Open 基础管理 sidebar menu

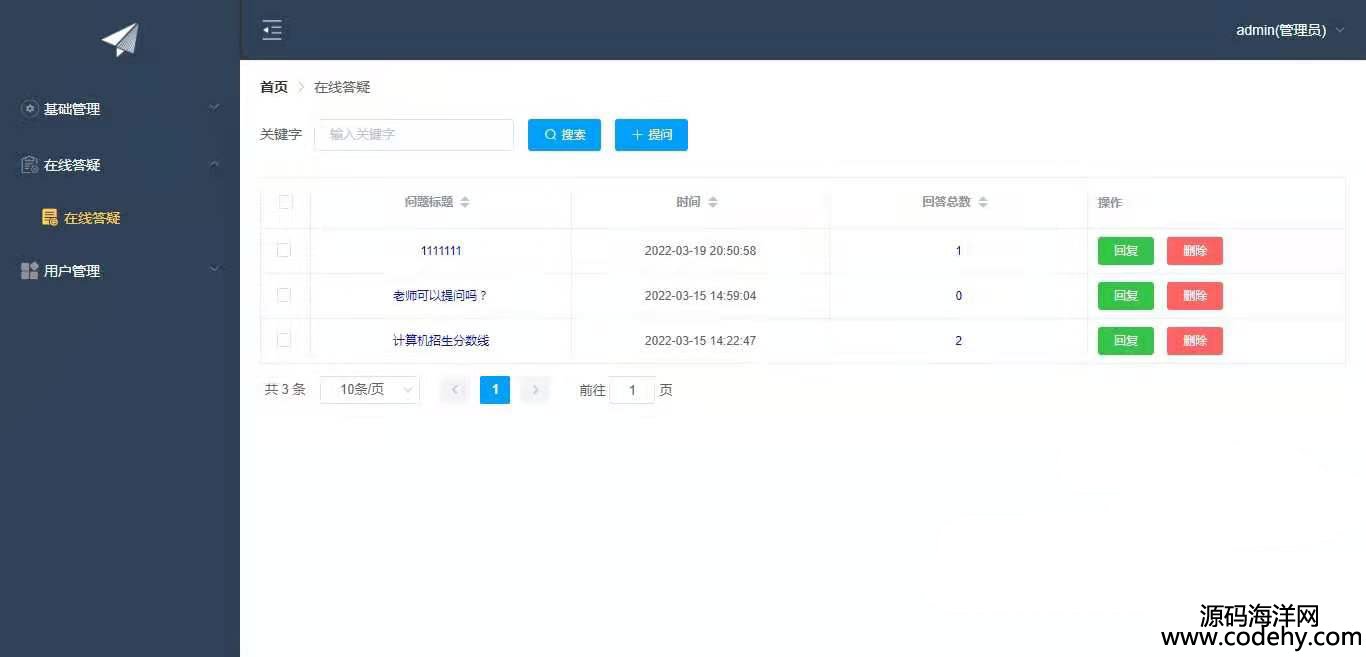click(x=120, y=109)
